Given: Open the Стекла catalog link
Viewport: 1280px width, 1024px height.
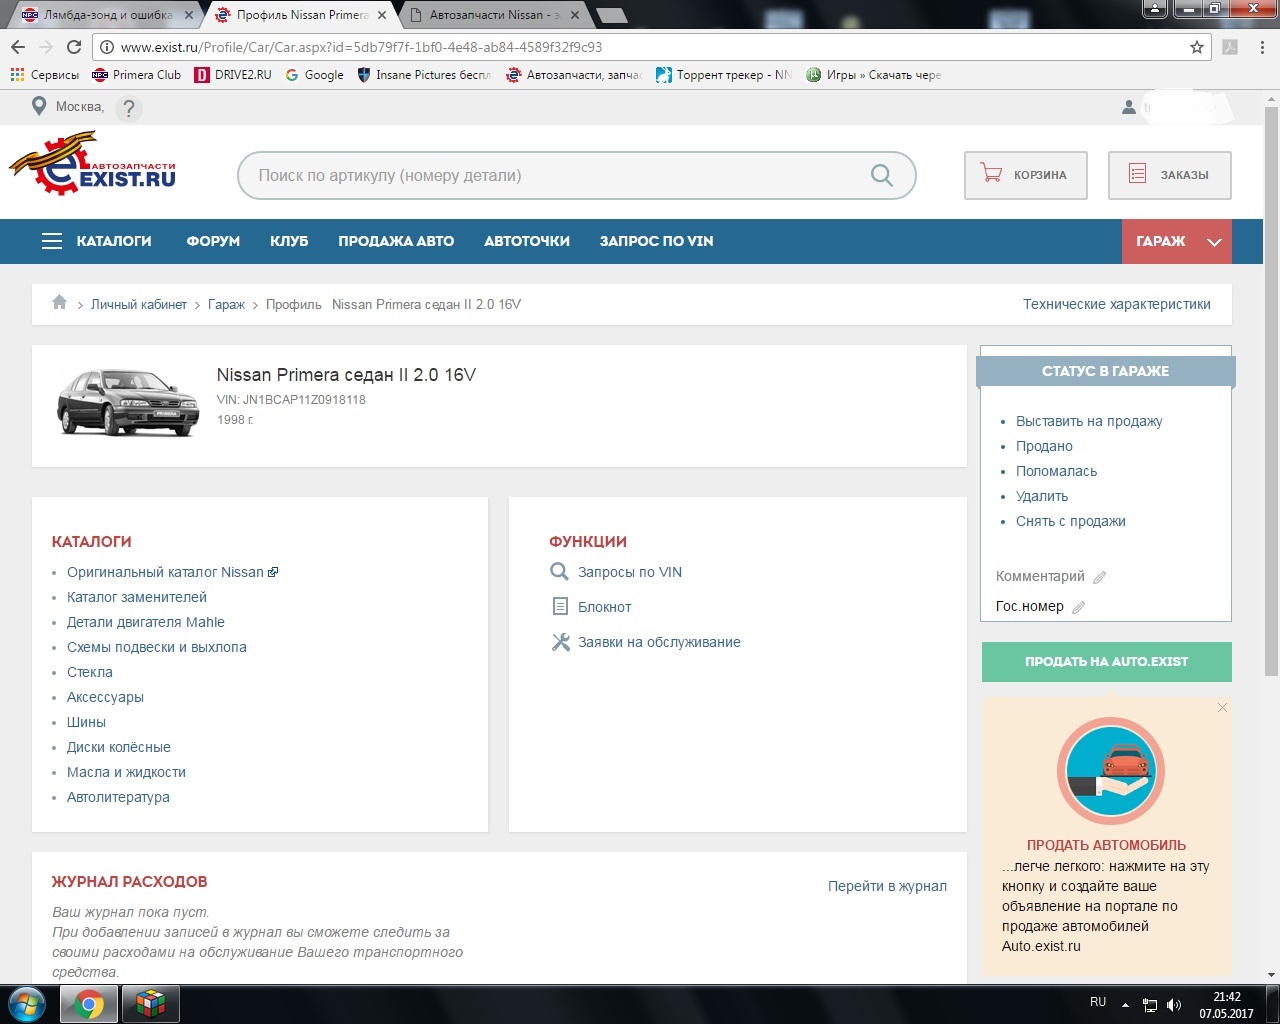Looking at the screenshot, I should 90,672.
